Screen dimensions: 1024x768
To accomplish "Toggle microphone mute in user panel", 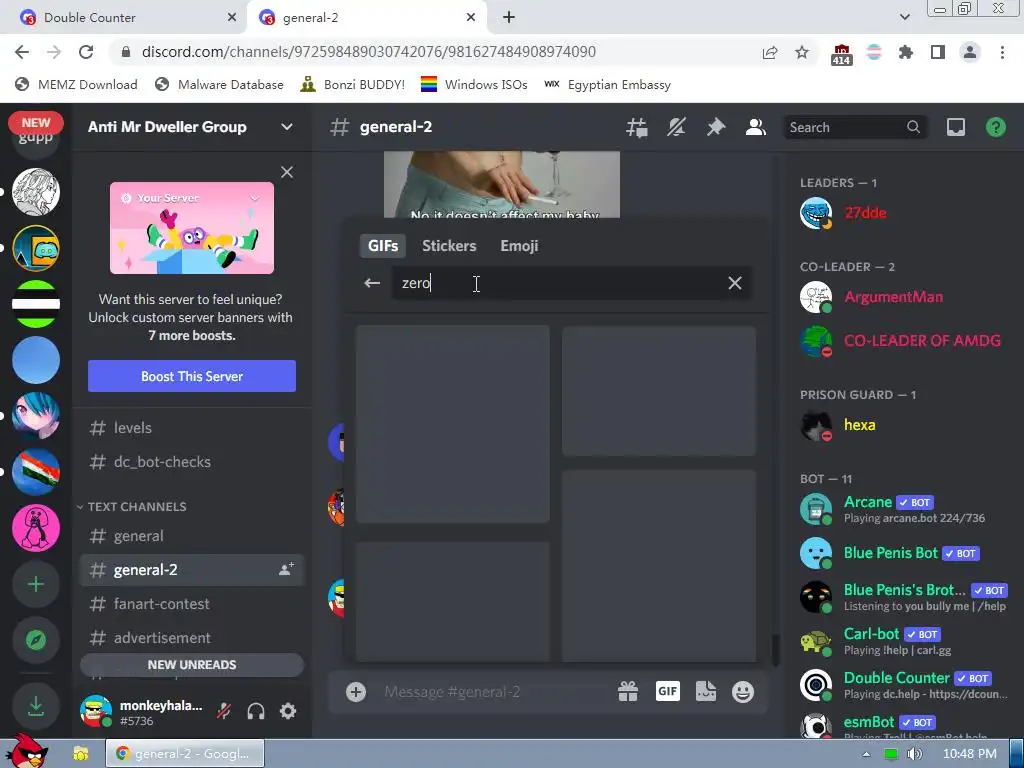I will (224, 711).
